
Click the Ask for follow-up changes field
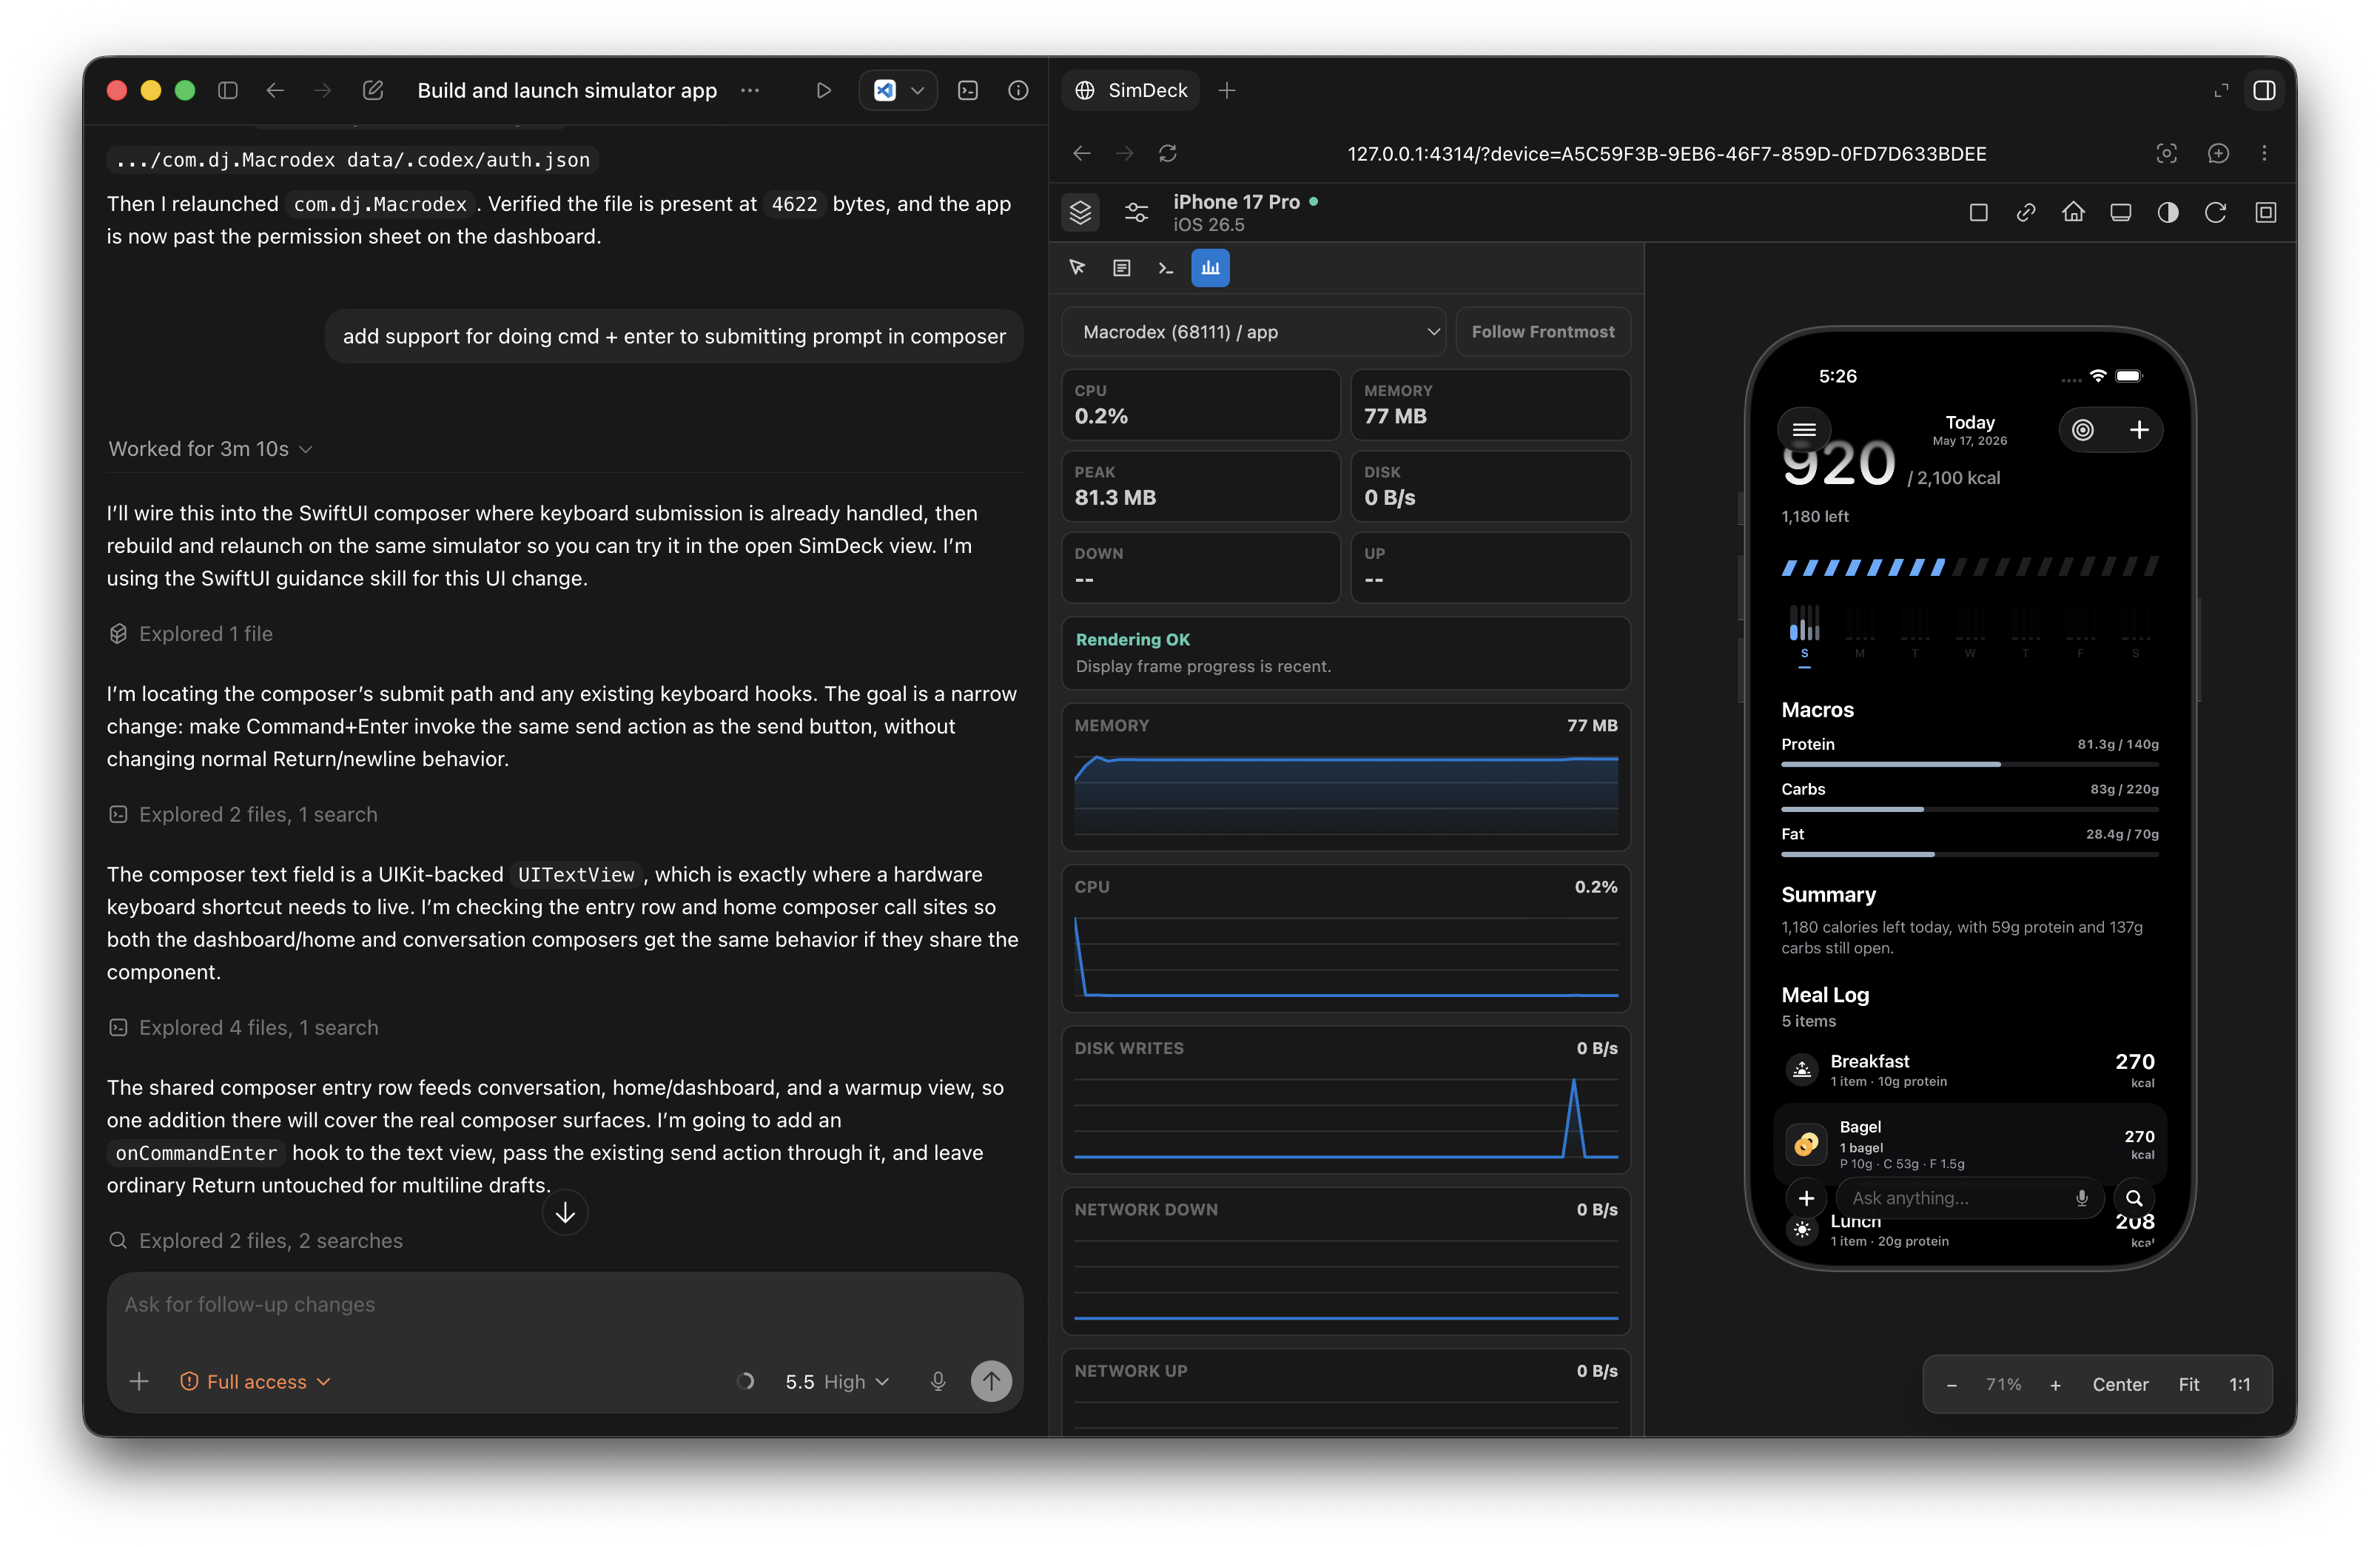coord(565,1305)
